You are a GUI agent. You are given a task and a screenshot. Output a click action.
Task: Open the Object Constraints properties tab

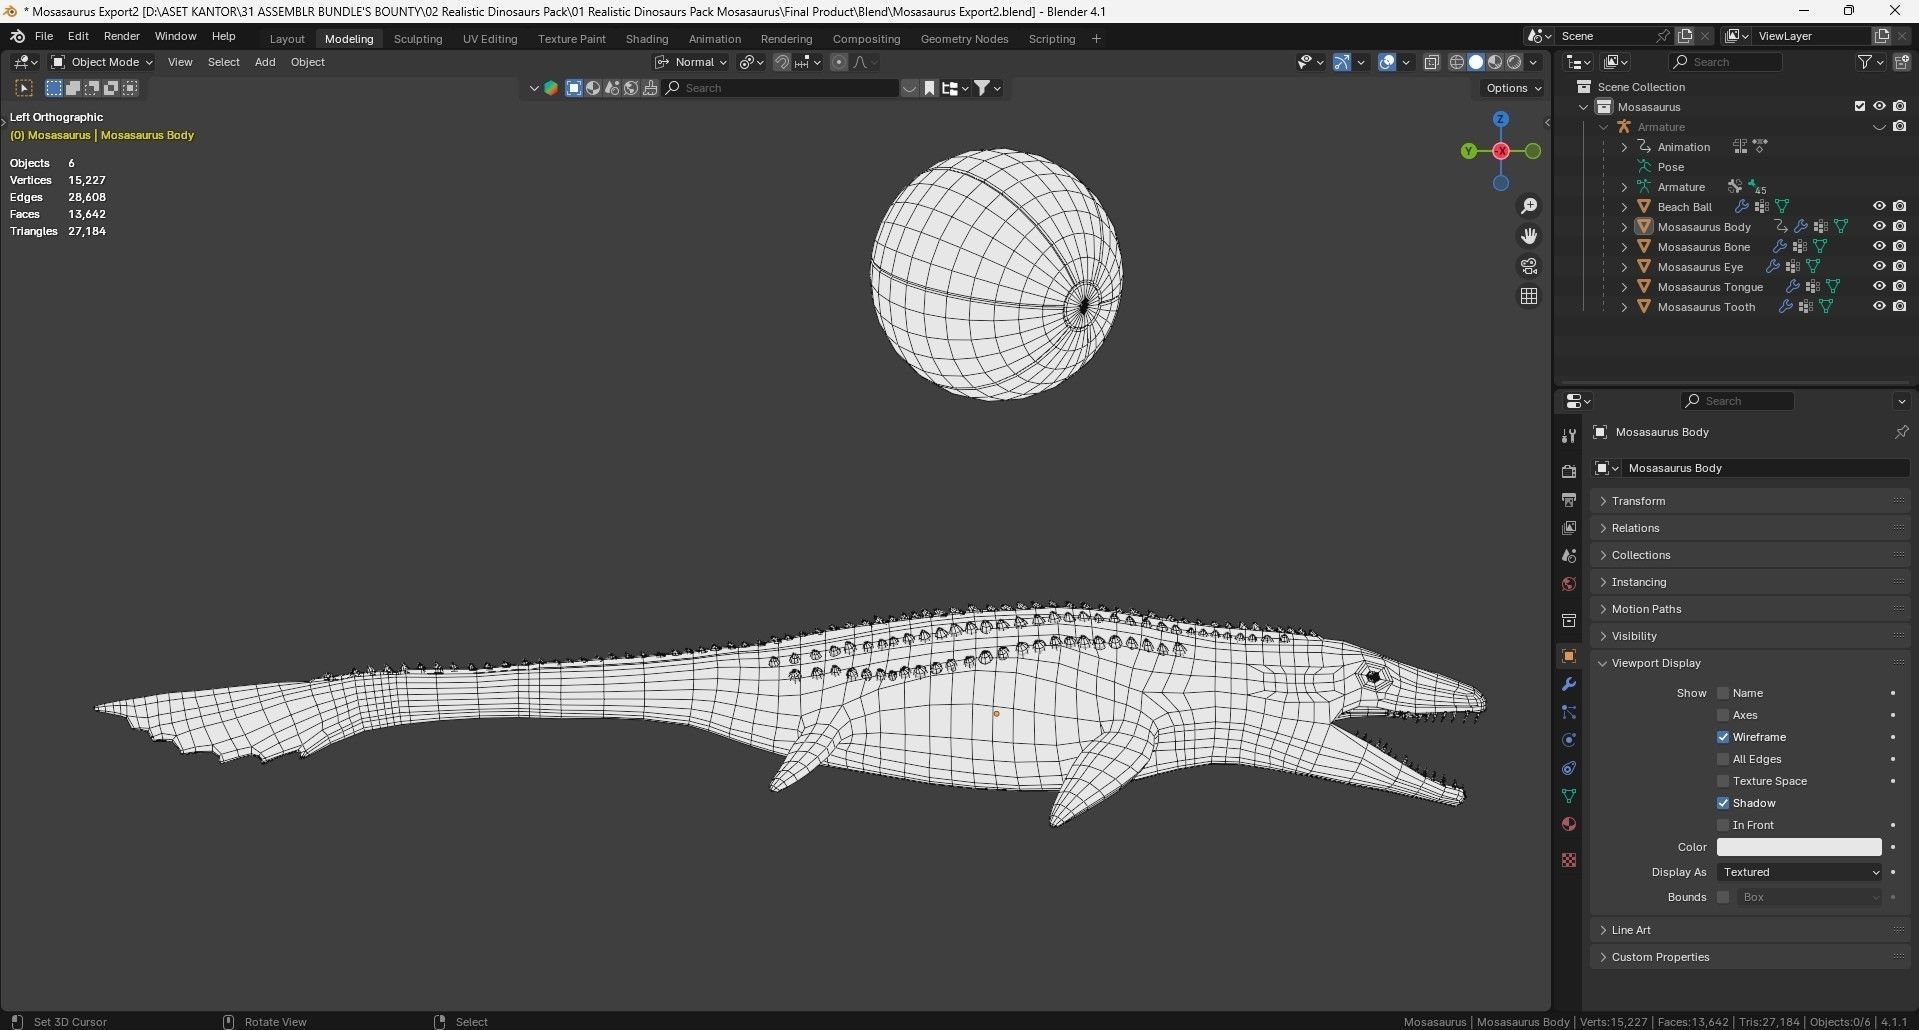(x=1568, y=768)
